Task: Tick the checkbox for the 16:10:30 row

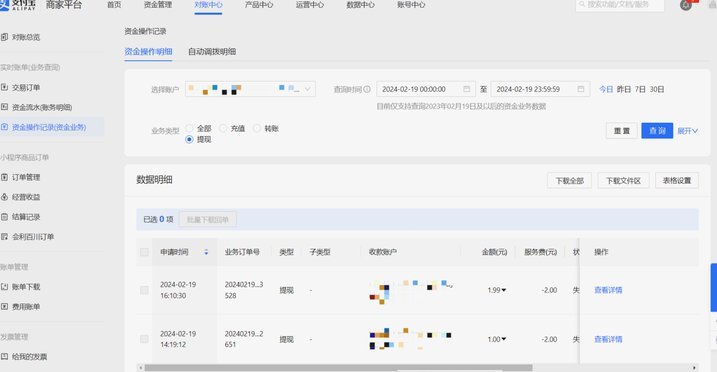Action: pos(144,290)
